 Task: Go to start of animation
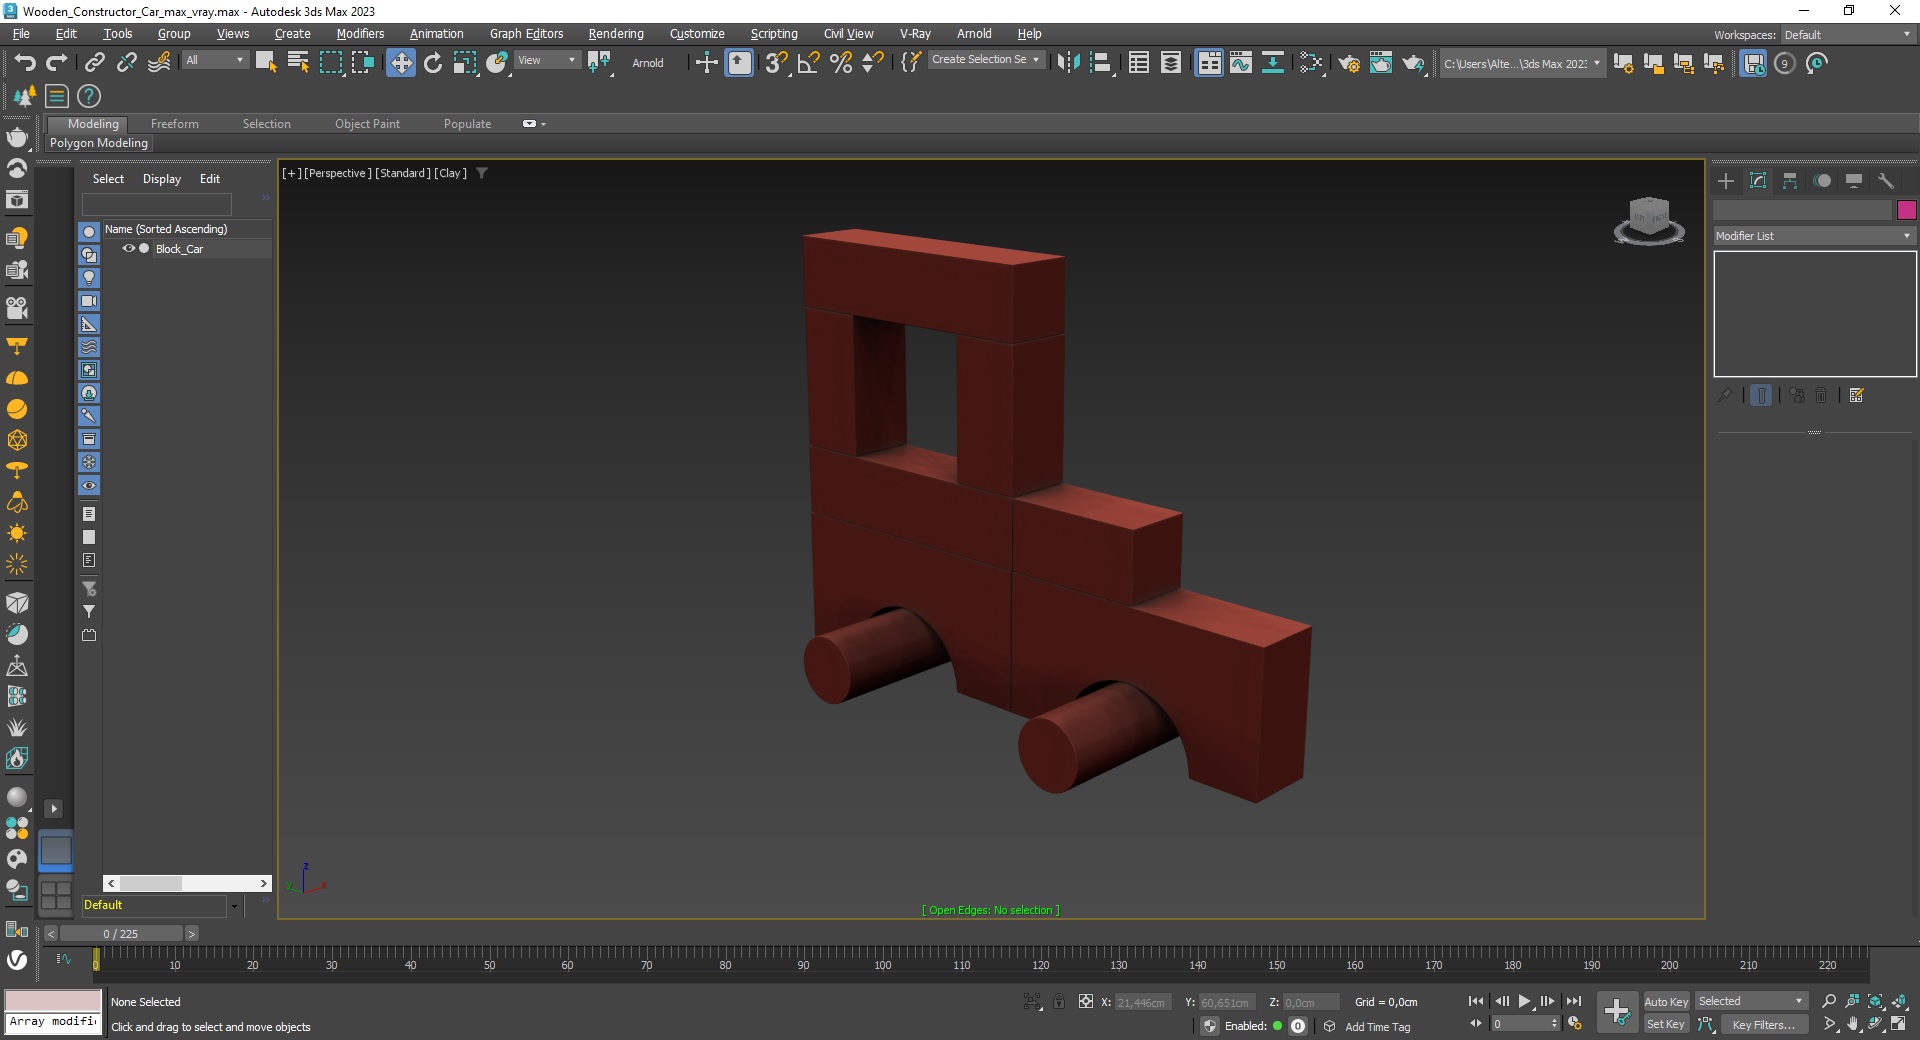pyautogui.click(x=1476, y=1001)
